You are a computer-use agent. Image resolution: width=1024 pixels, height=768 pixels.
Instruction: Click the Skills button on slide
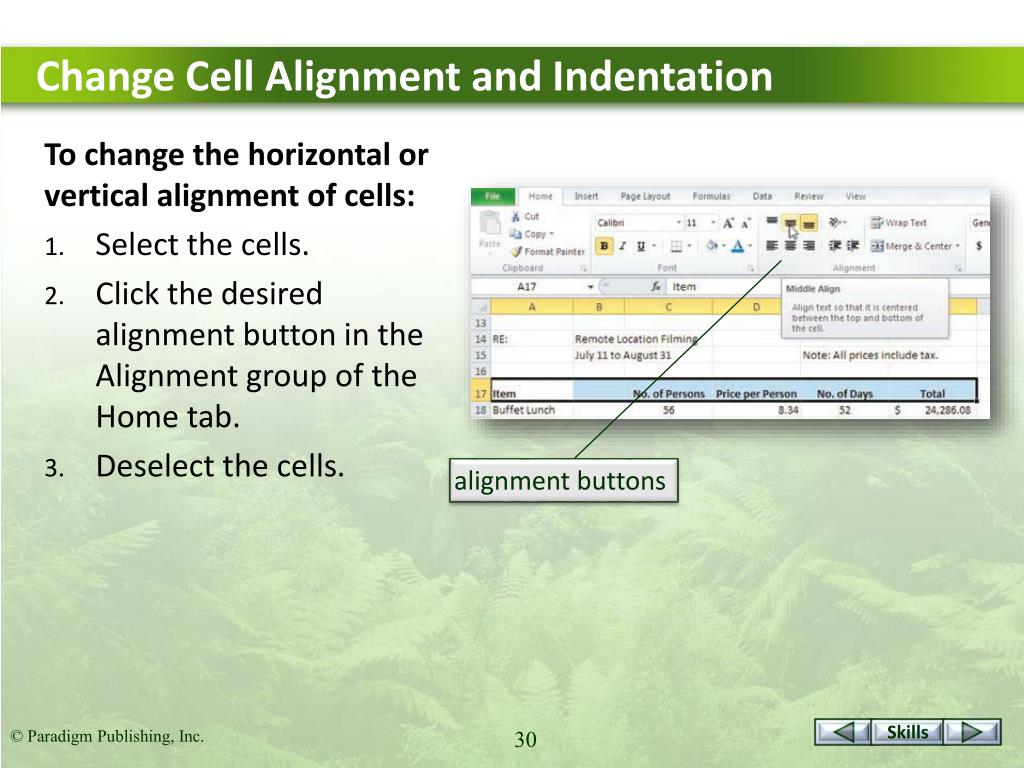pos(907,732)
